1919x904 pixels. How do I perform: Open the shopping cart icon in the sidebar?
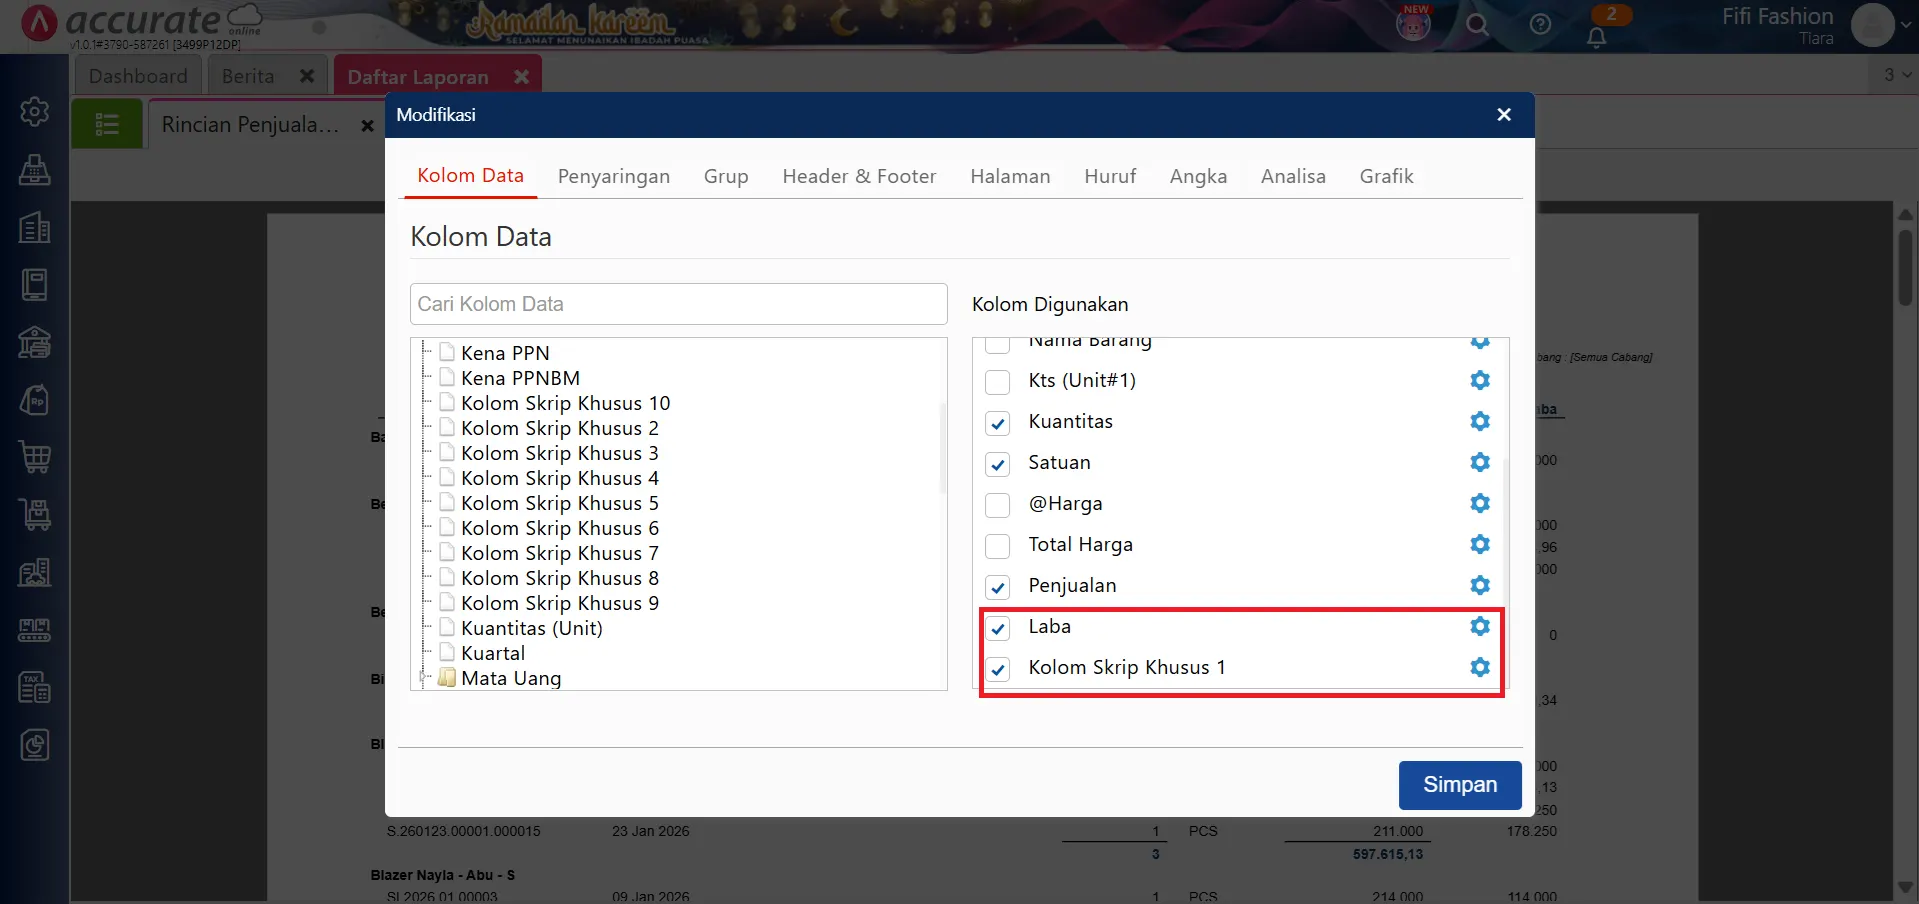[35, 458]
